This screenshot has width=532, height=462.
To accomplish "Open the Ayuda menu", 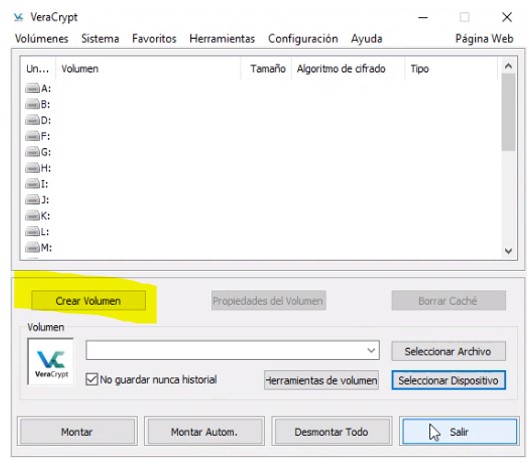I will coord(366,39).
